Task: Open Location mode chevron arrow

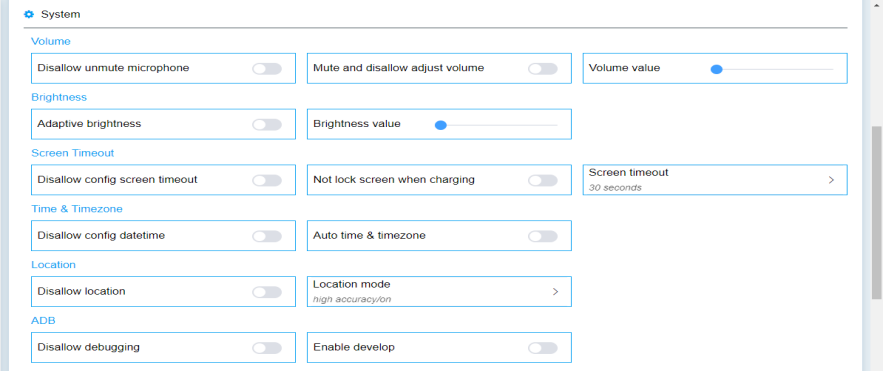Action: [555, 292]
